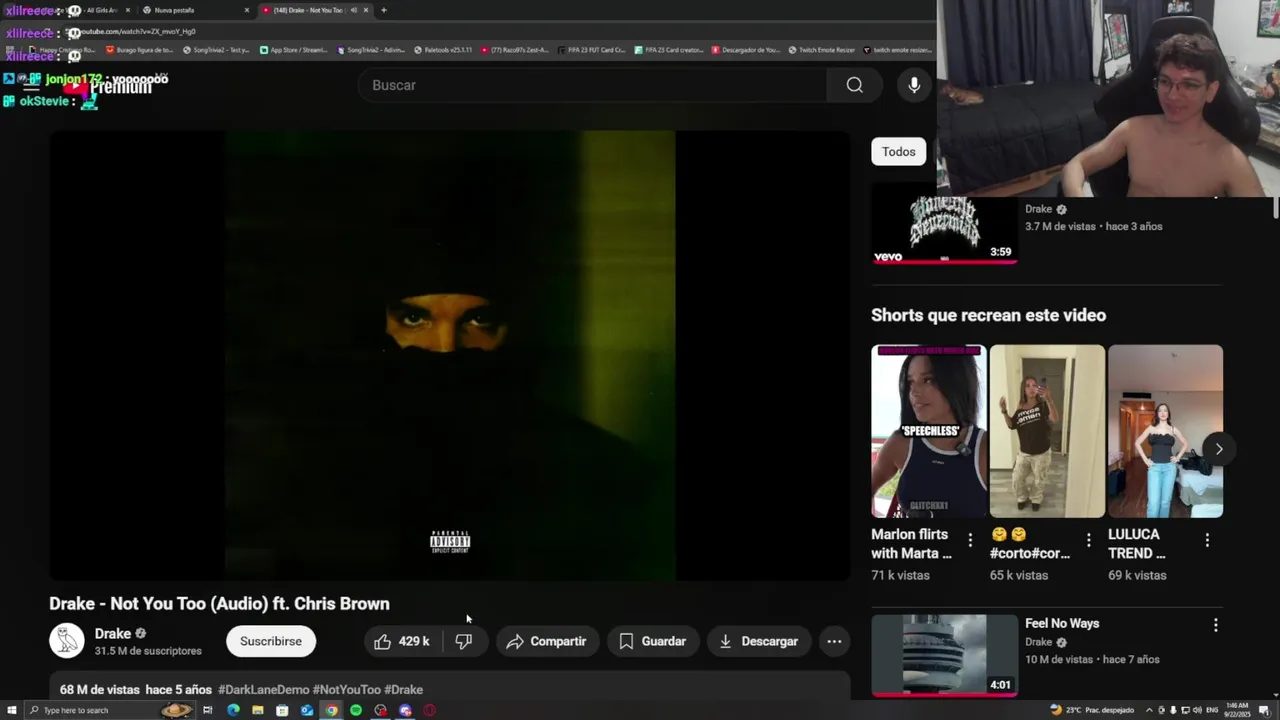Open options menu for #corto short
Screen dimensions: 1280x720
(x=1089, y=540)
